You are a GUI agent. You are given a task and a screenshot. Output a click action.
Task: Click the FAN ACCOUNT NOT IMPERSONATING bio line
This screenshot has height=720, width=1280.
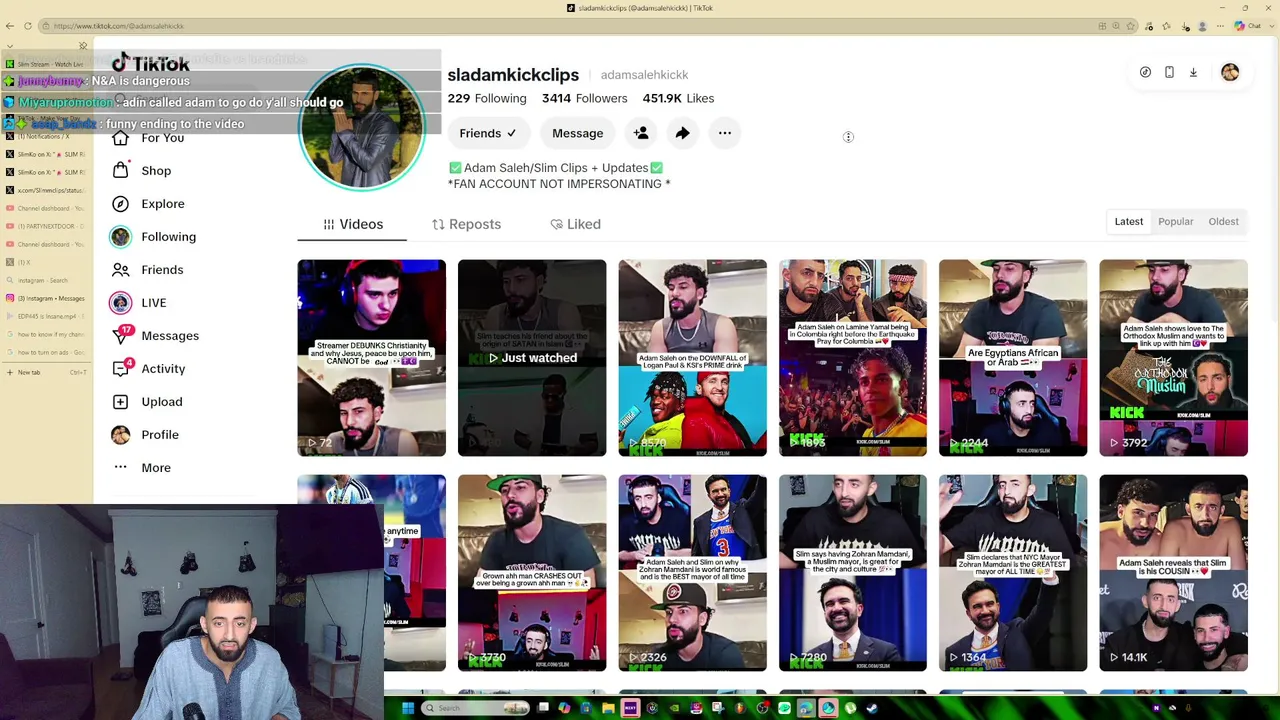[x=559, y=184]
